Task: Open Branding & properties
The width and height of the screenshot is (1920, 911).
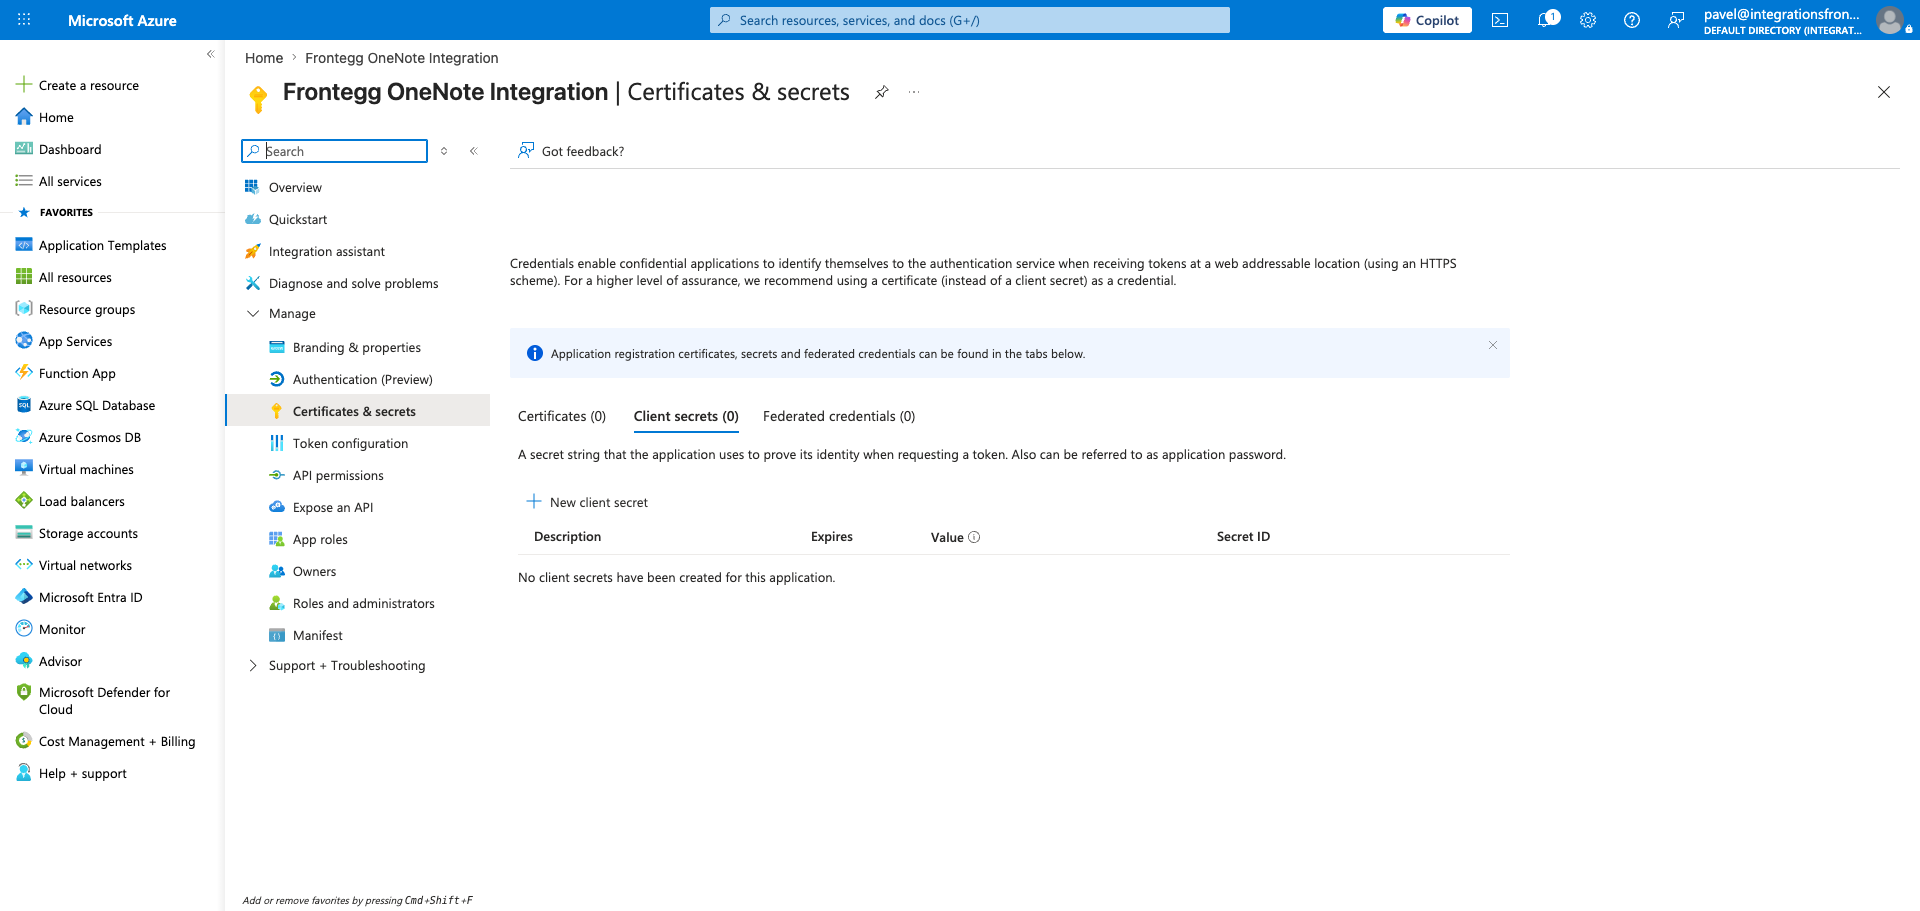Action: pos(357,347)
